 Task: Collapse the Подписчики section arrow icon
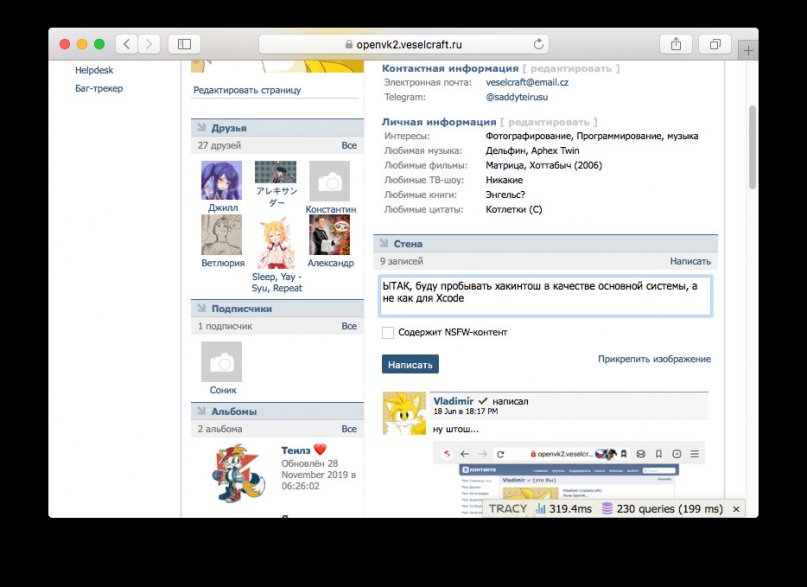pos(201,308)
